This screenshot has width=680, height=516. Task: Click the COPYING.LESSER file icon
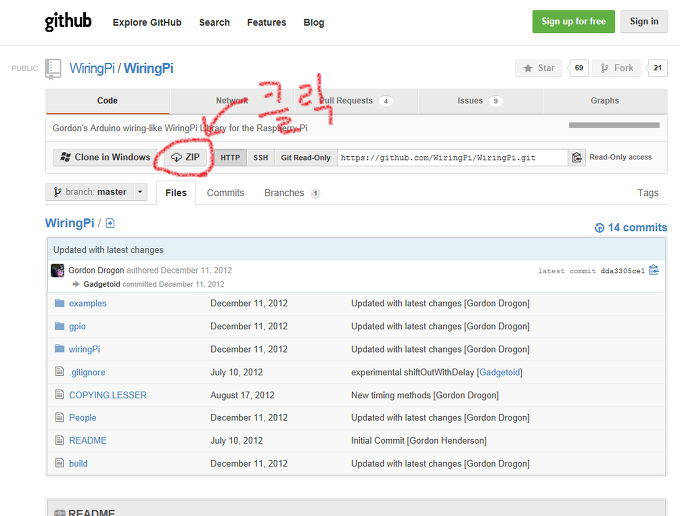(59, 394)
